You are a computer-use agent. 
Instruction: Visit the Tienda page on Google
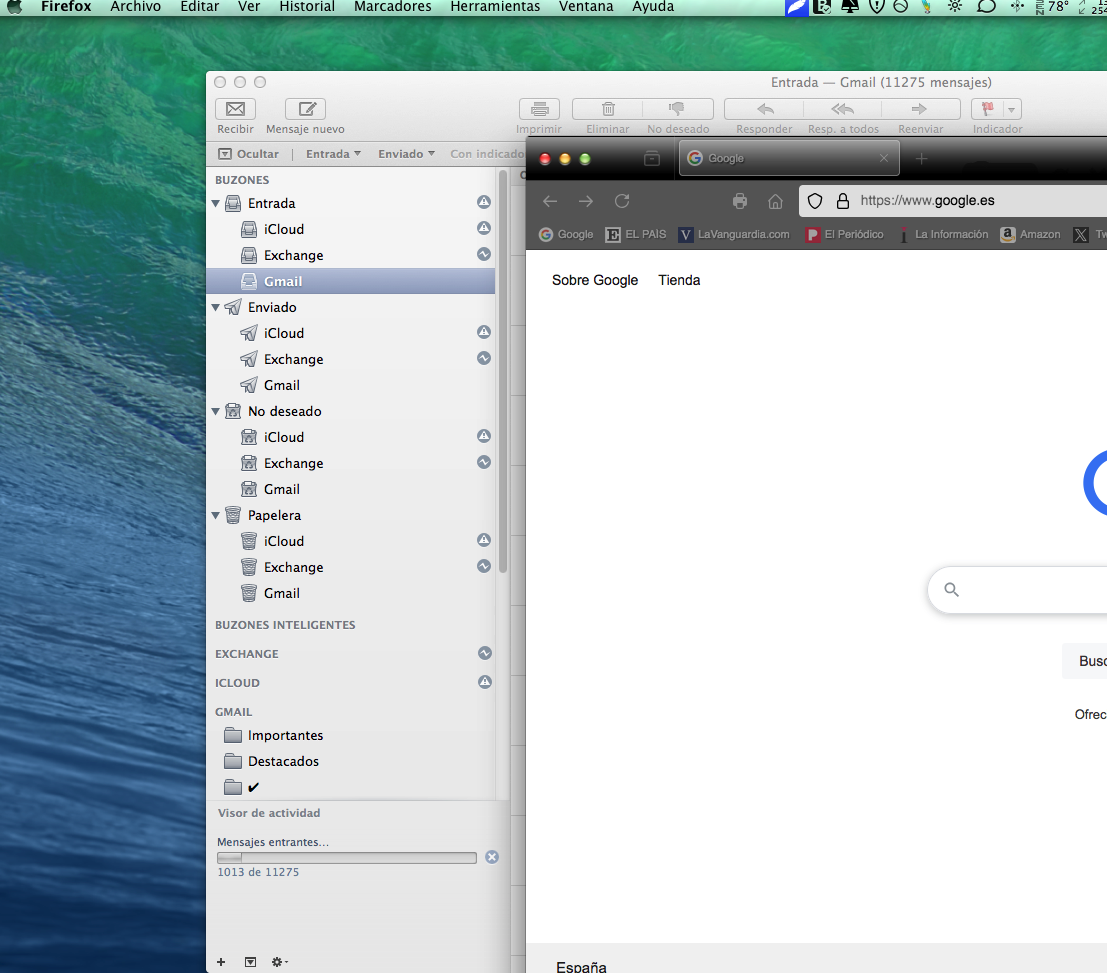679,280
